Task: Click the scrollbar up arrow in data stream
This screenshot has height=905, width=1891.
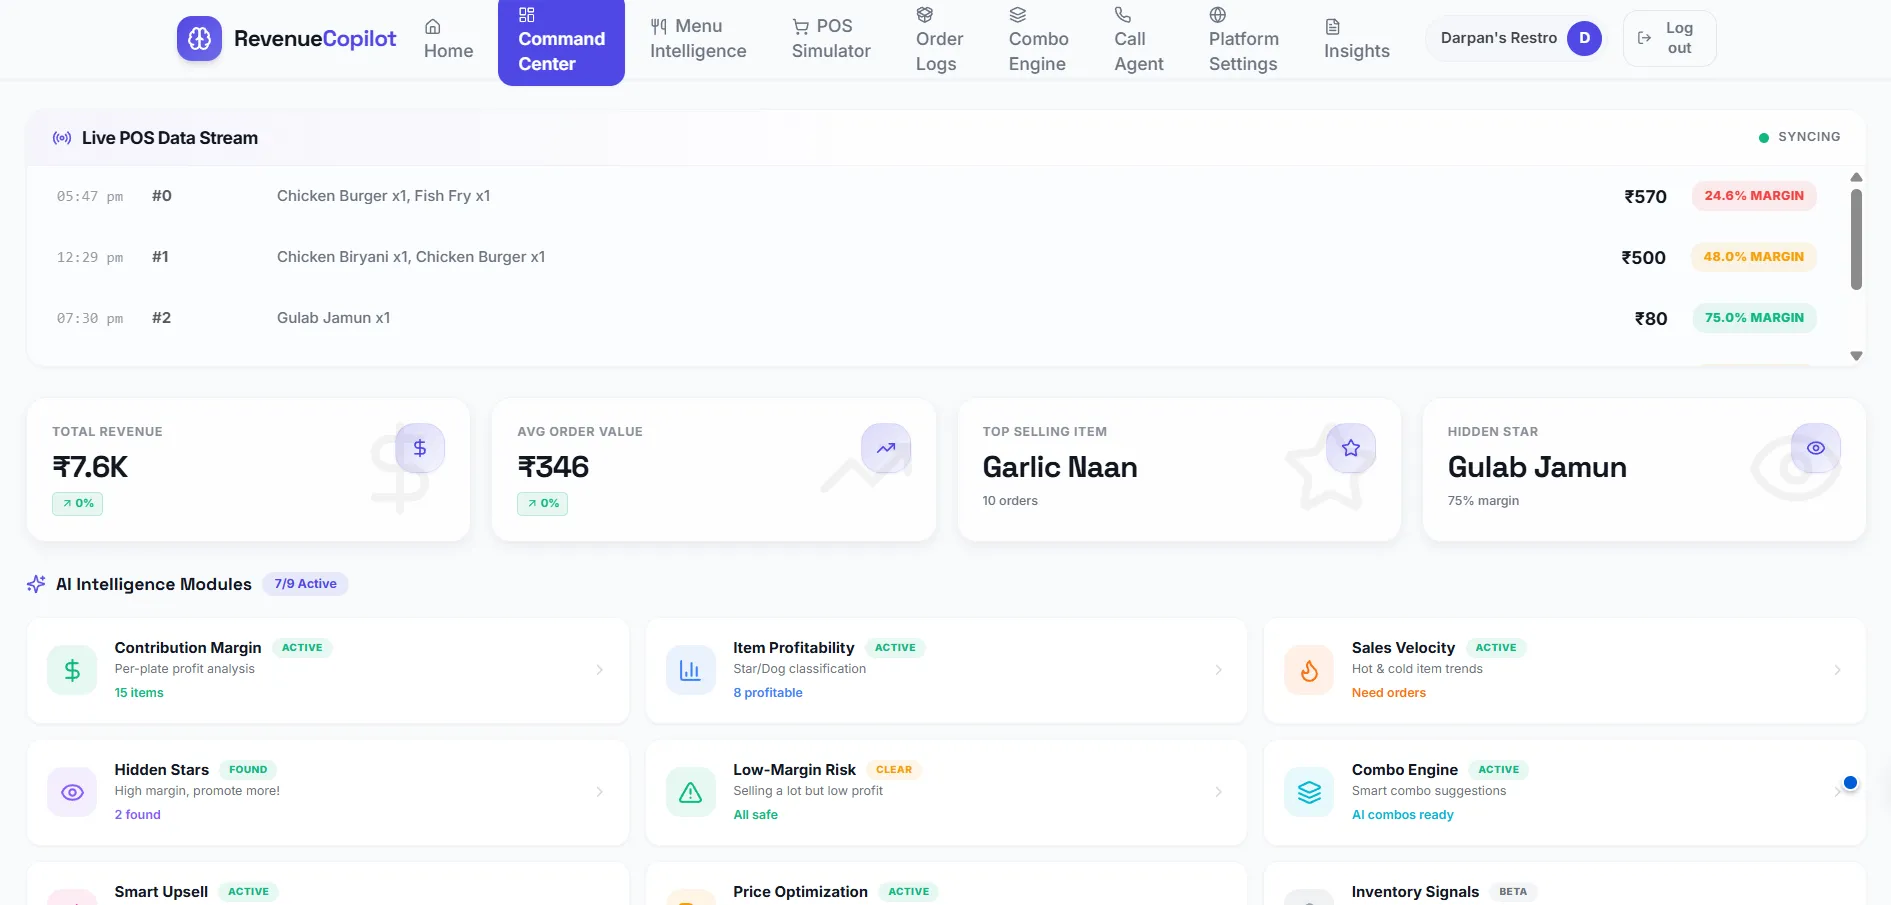Action: click(1856, 177)
